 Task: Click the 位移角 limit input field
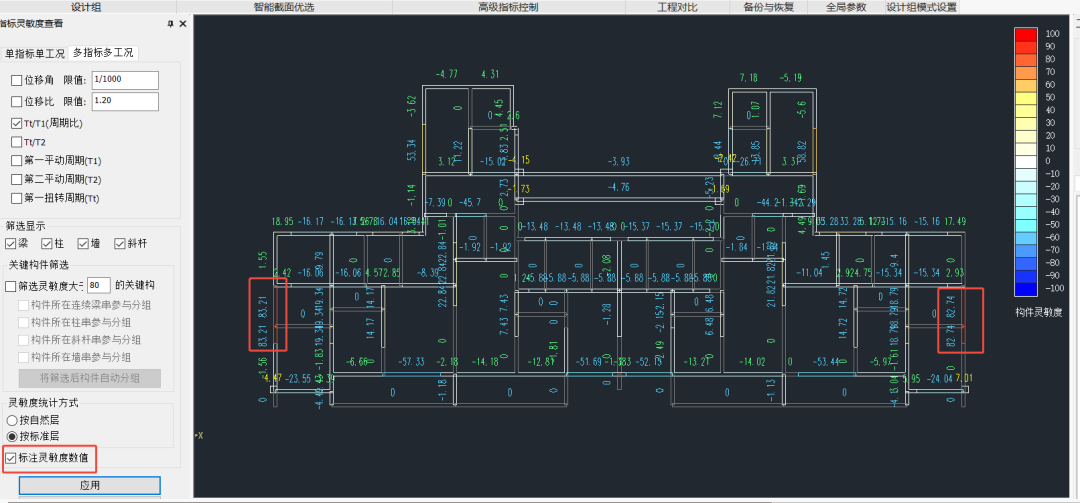(x=124, y=80)
